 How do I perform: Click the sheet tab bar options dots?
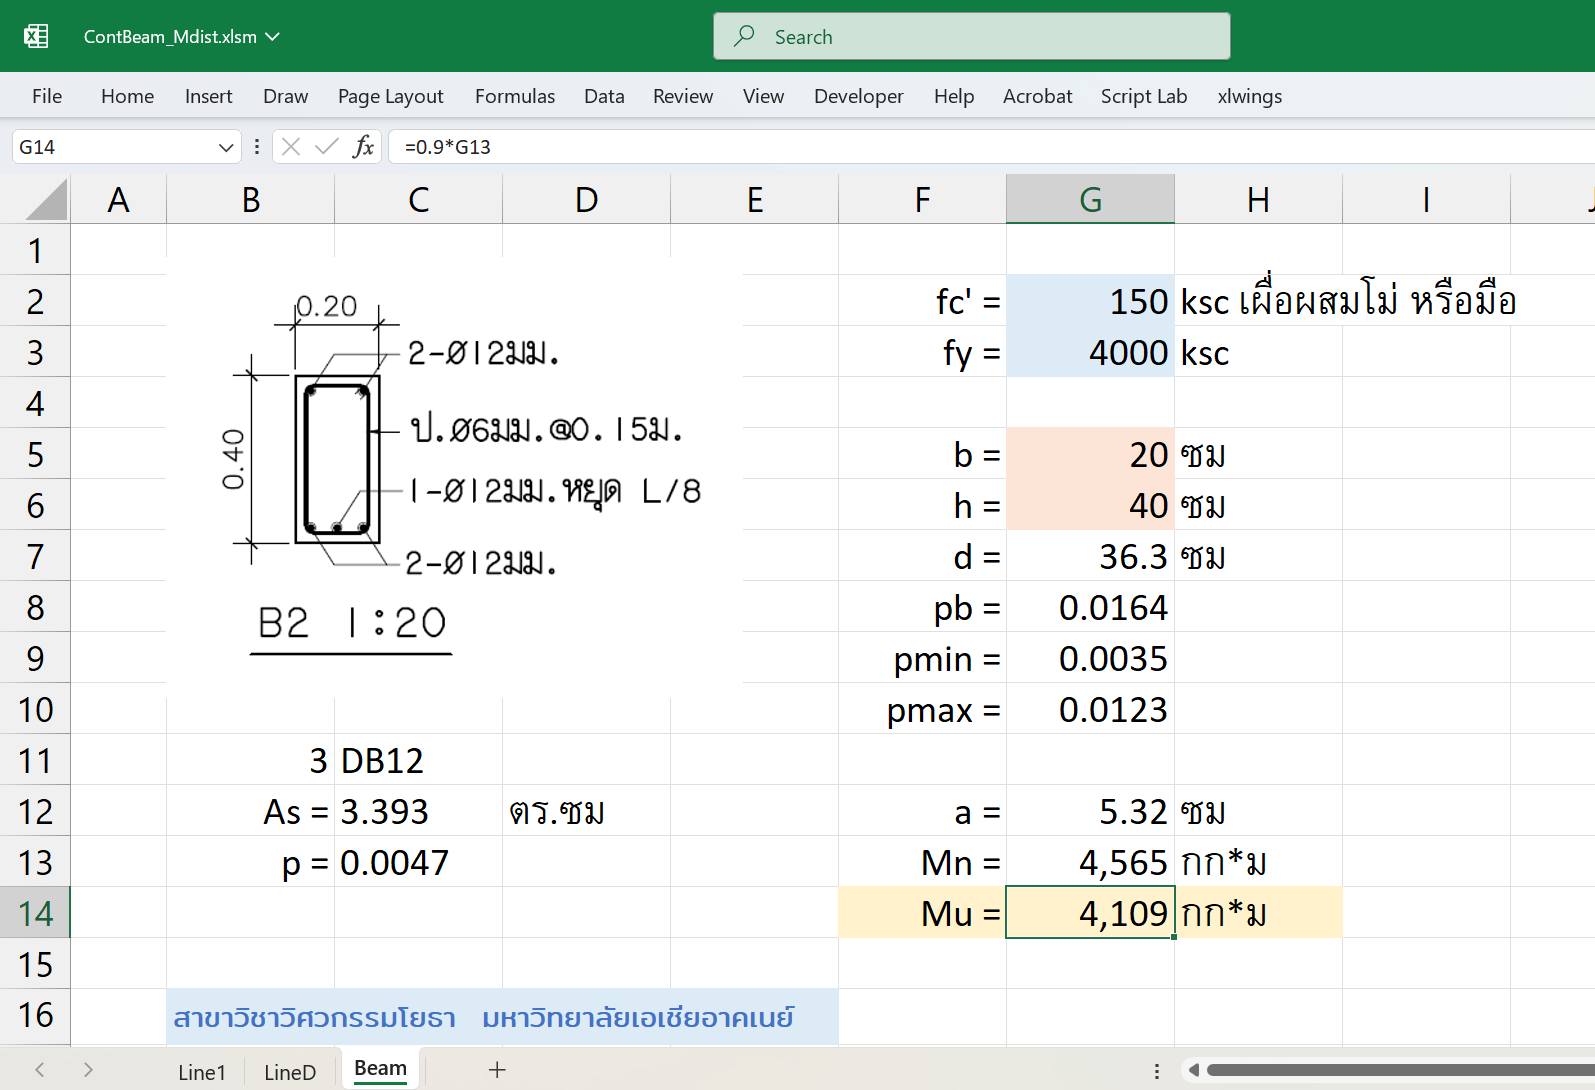[x=1157, y=1071]
